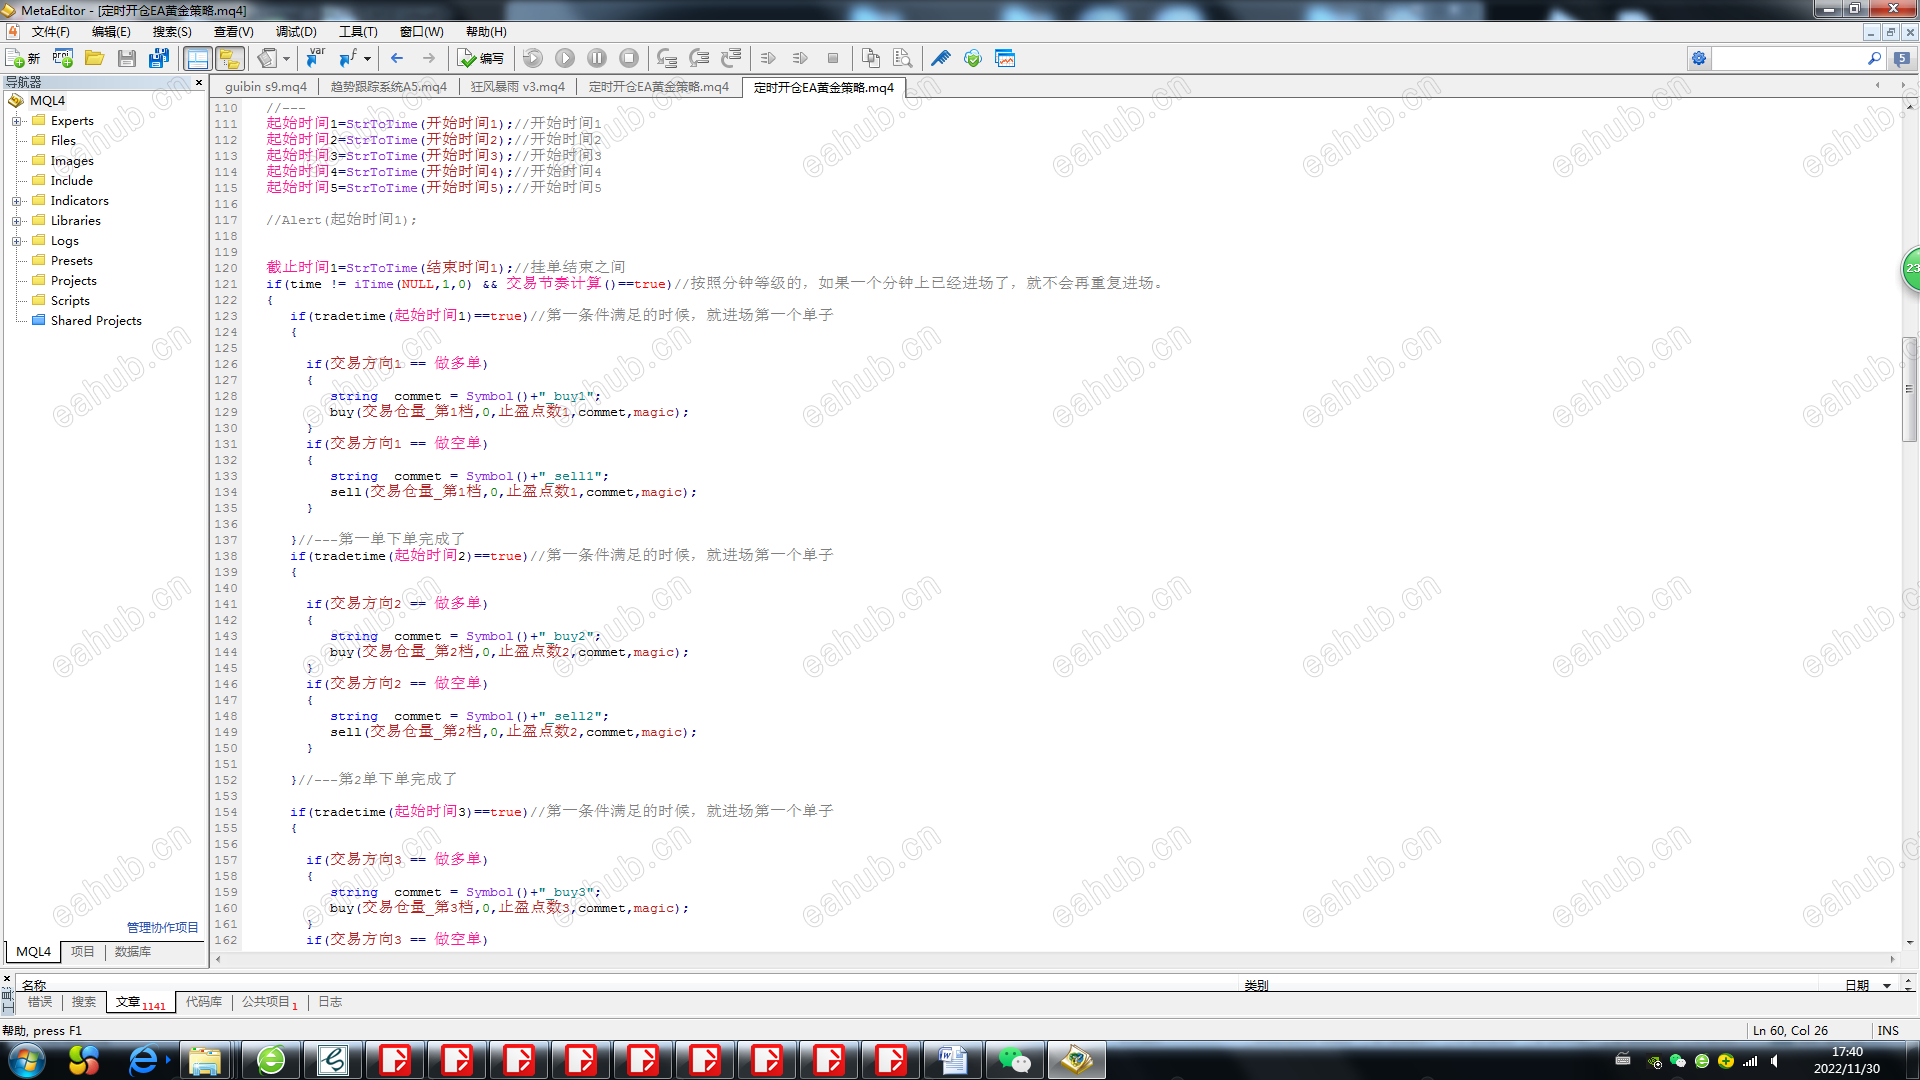Expand the Indicators folder tree node
The width and height of the screenshot is (1920, 1080).
16,201
